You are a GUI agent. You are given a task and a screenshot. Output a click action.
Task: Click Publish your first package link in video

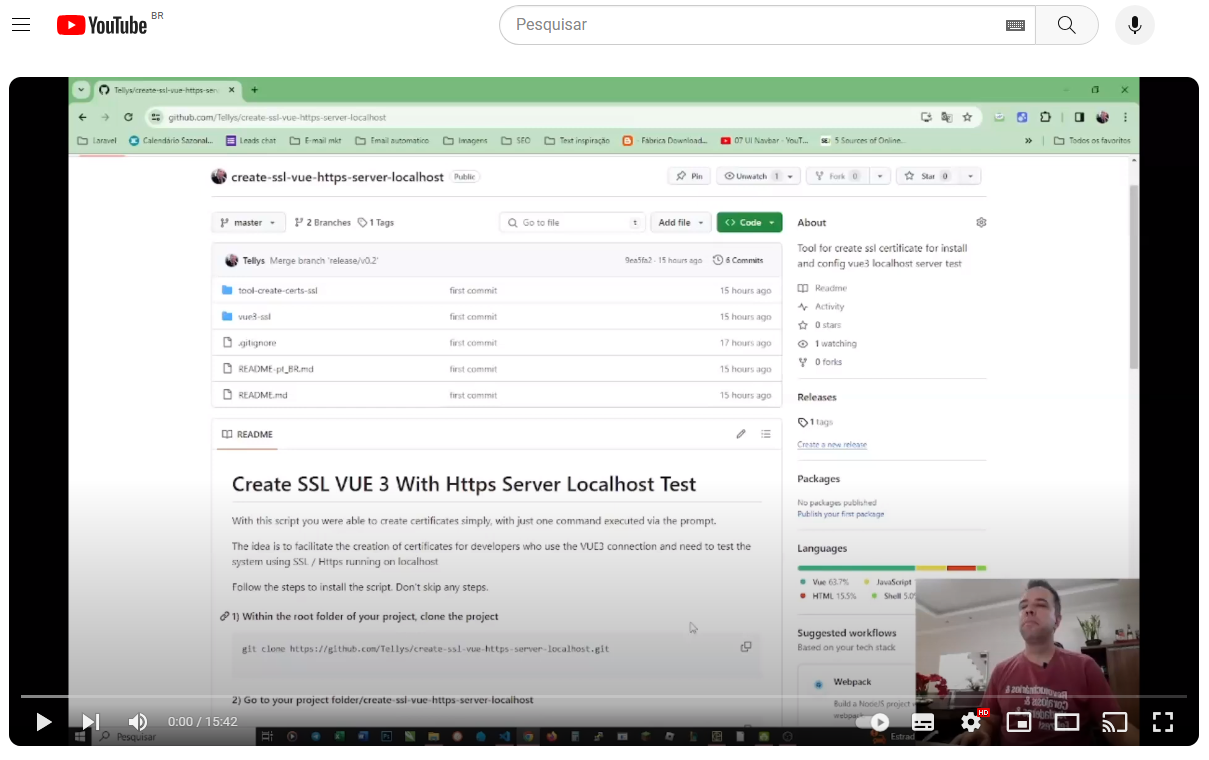point(841,514)
